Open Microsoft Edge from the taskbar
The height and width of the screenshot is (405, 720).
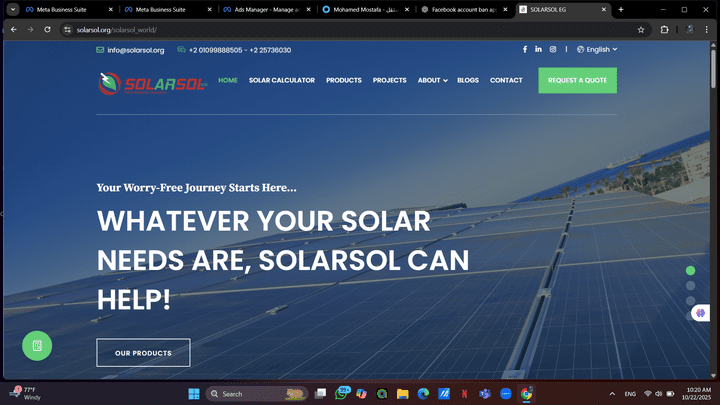tap(423, 394)
